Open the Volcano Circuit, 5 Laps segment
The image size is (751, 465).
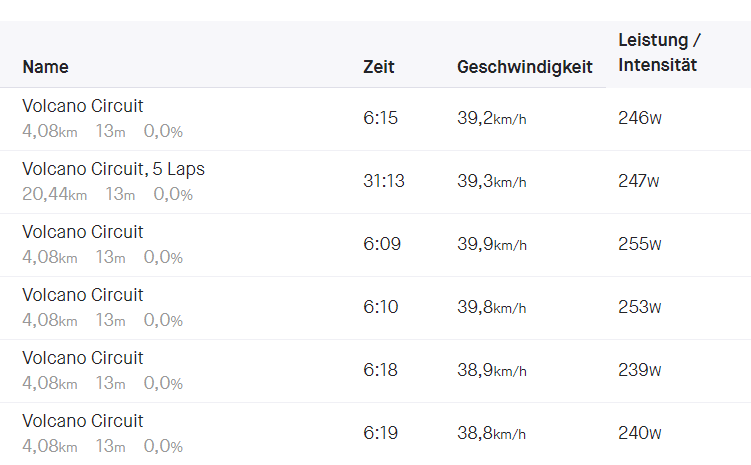coord(113,169)
